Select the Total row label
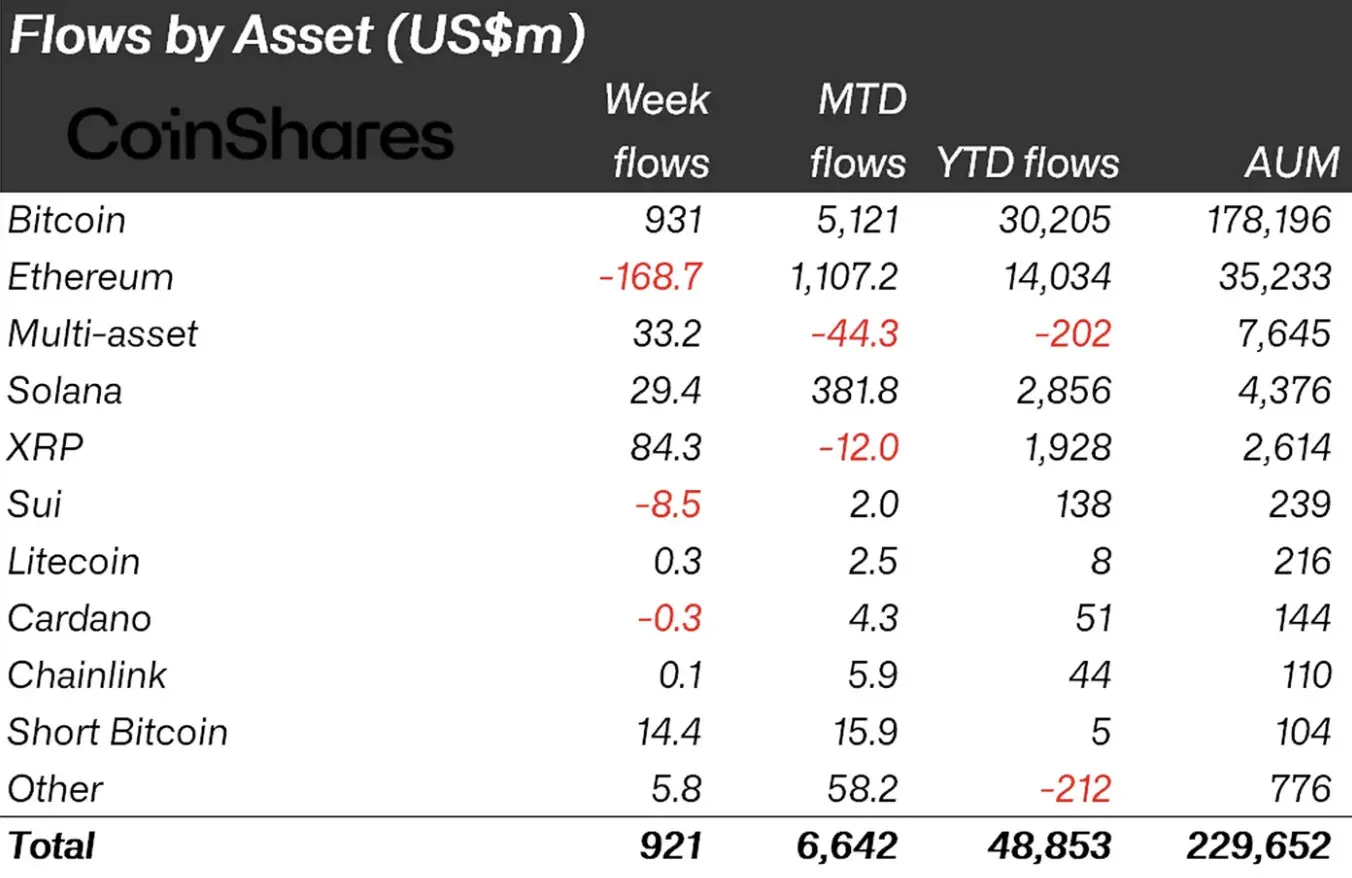The height and width of the screenshot is (878, 1352). tap(51, 846)
